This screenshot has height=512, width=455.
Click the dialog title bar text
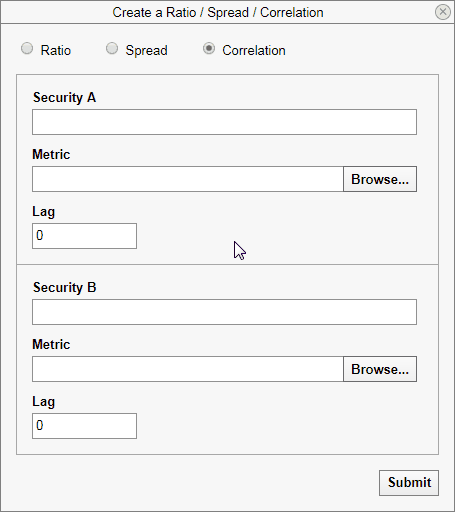click(x=218, y=13)
